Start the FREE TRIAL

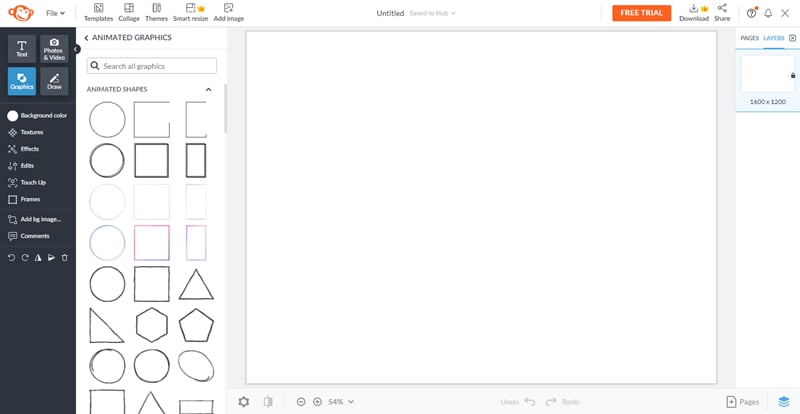(641, 13)
